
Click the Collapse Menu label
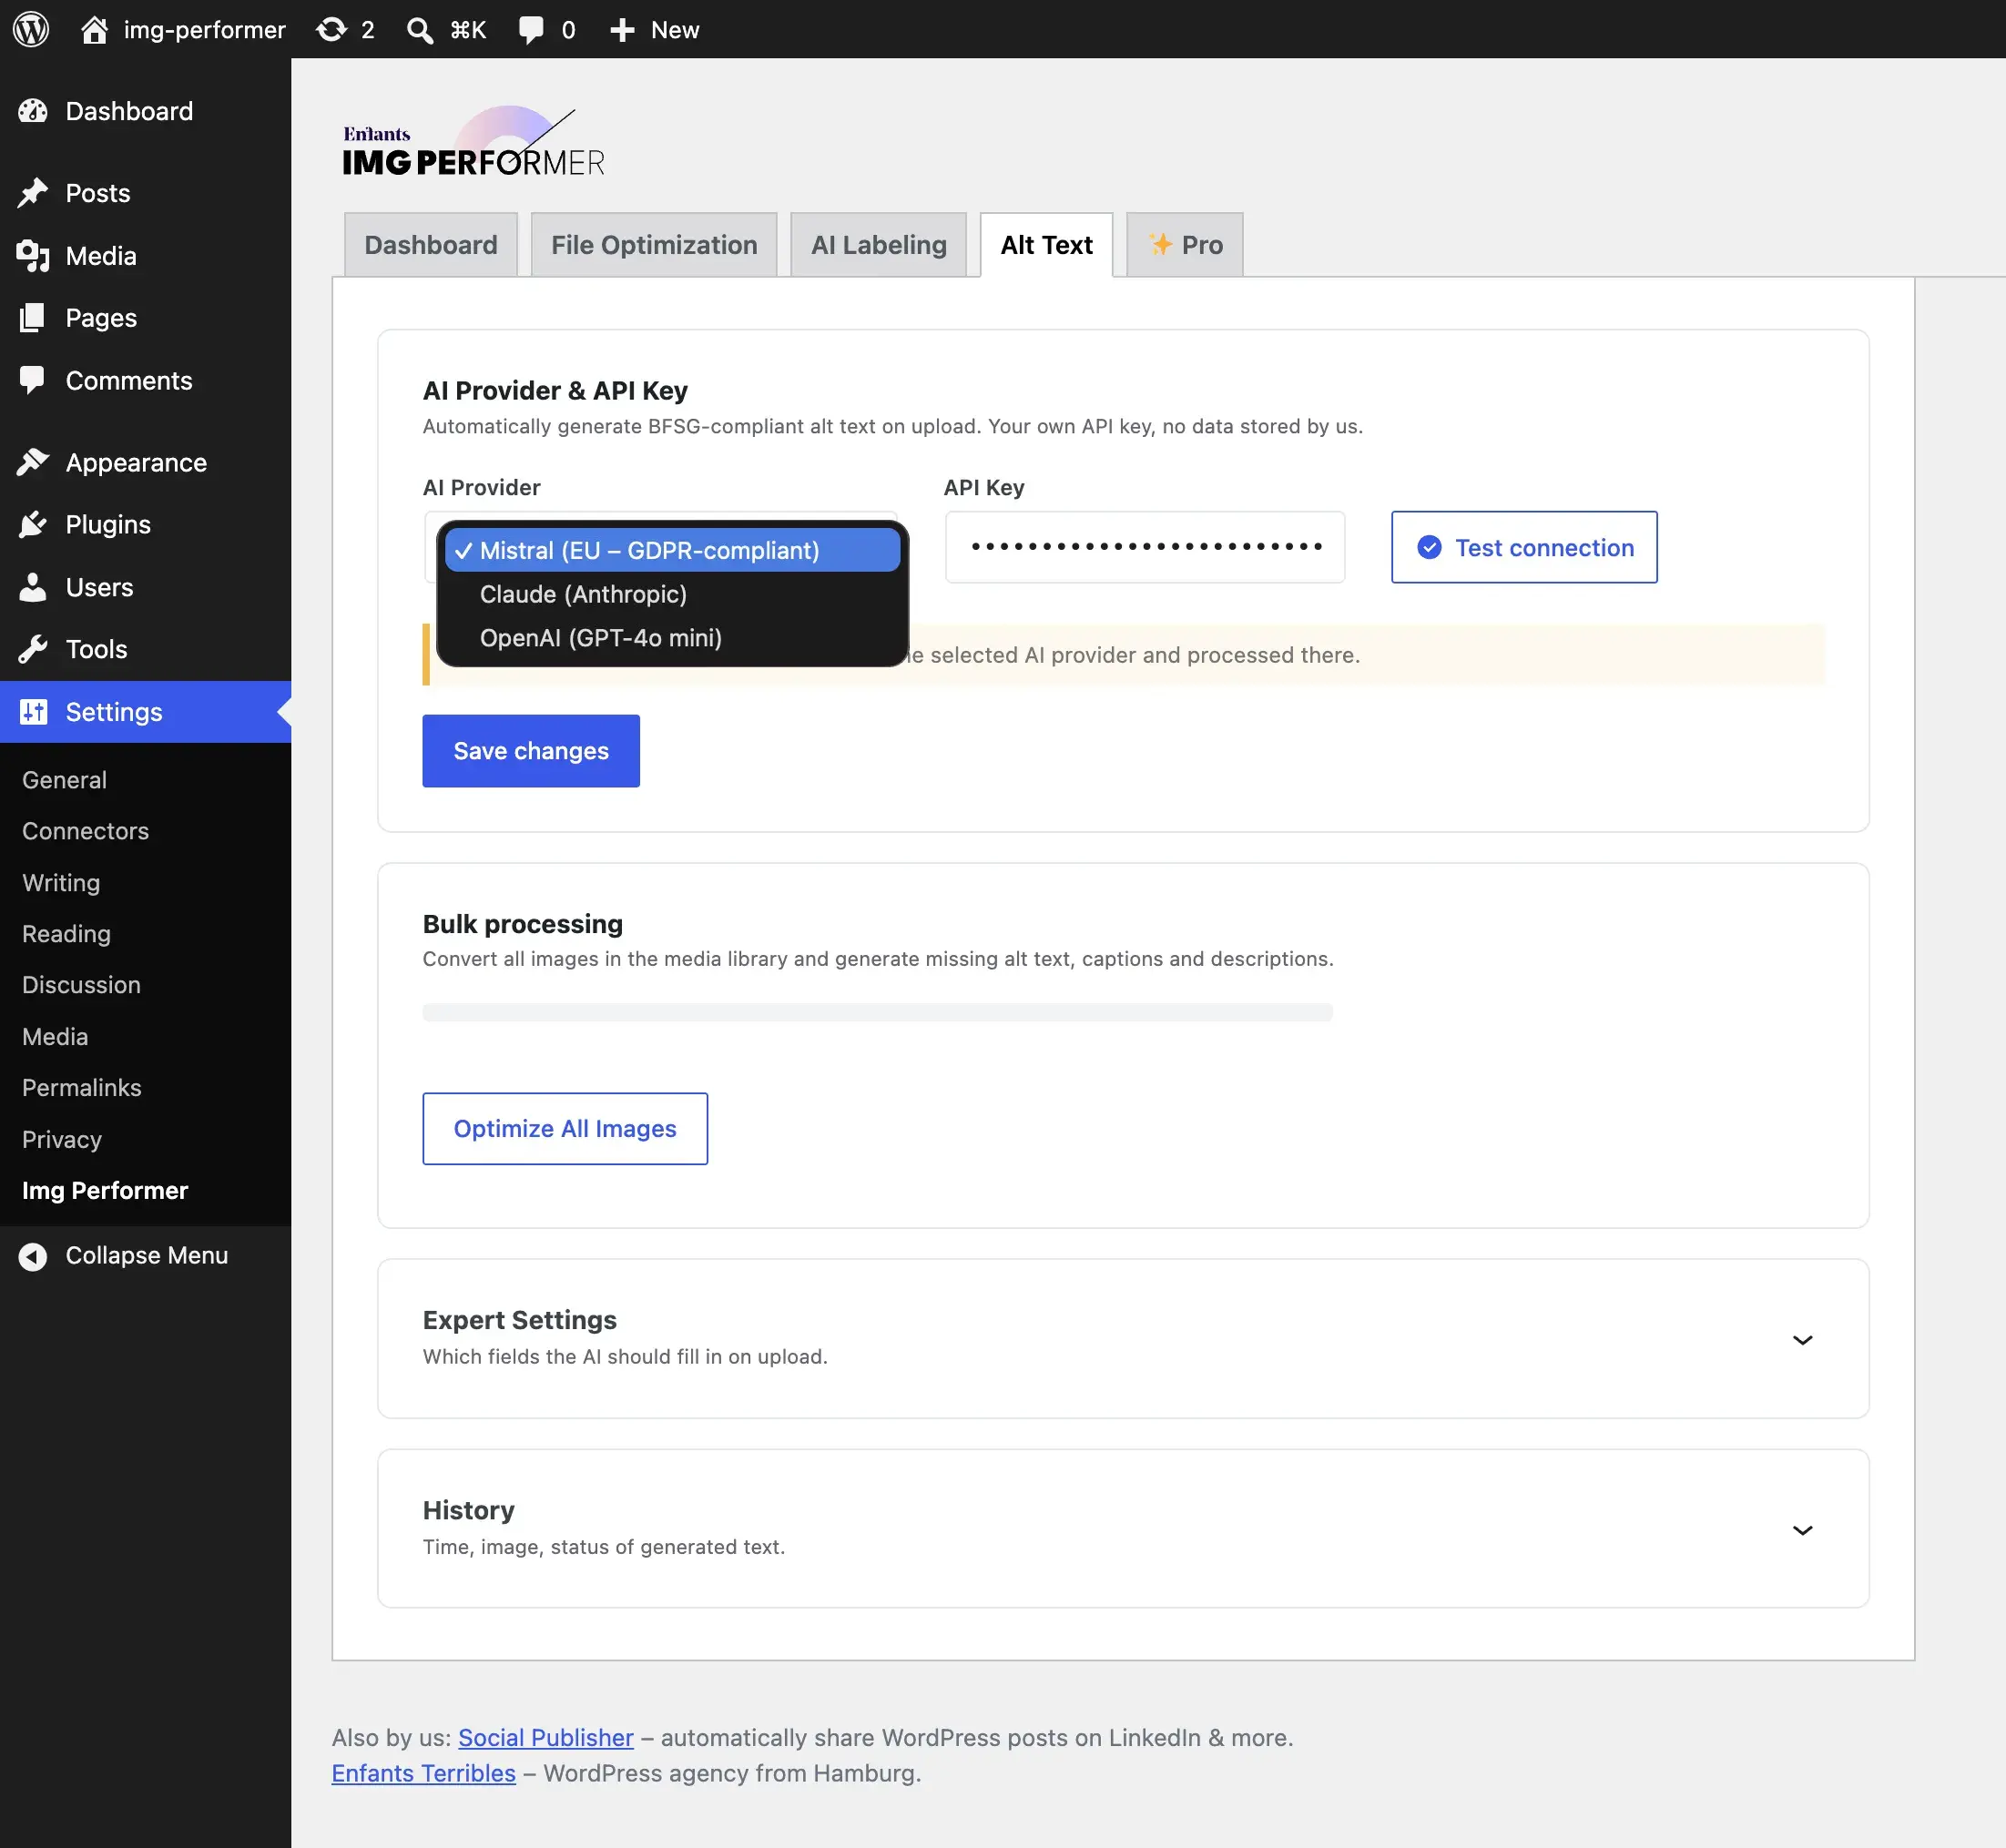tap(147, 1256)
